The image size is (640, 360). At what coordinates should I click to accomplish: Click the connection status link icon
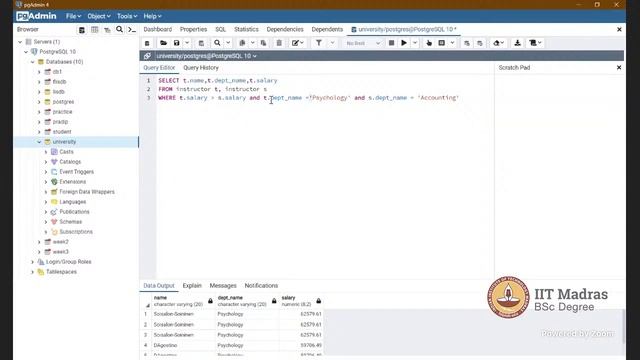(147, 56)
